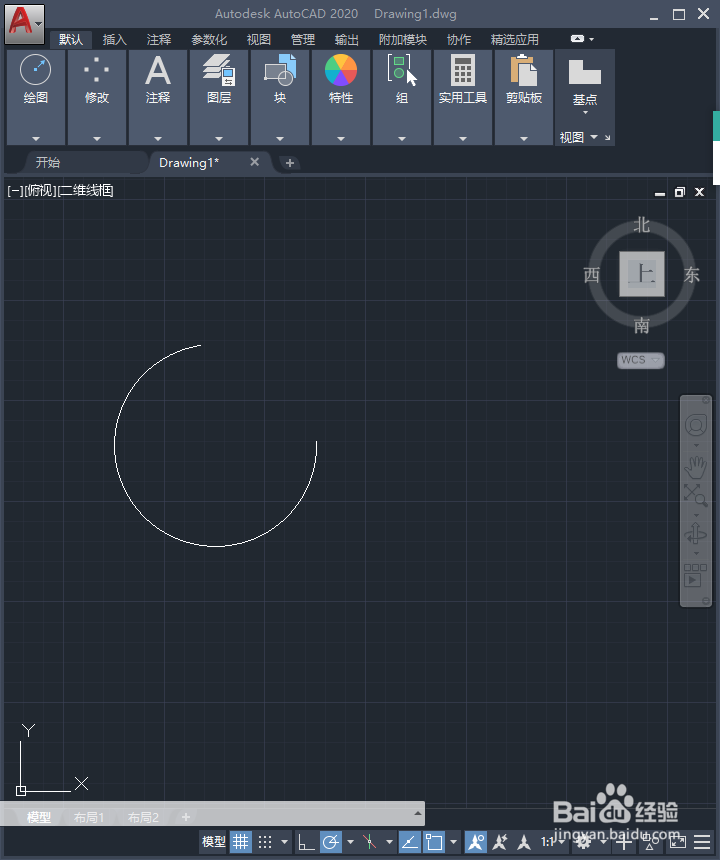The image size is (720, 860).
Task: Click the new drawing plus tab button
Action: click(x=290, y=163)
